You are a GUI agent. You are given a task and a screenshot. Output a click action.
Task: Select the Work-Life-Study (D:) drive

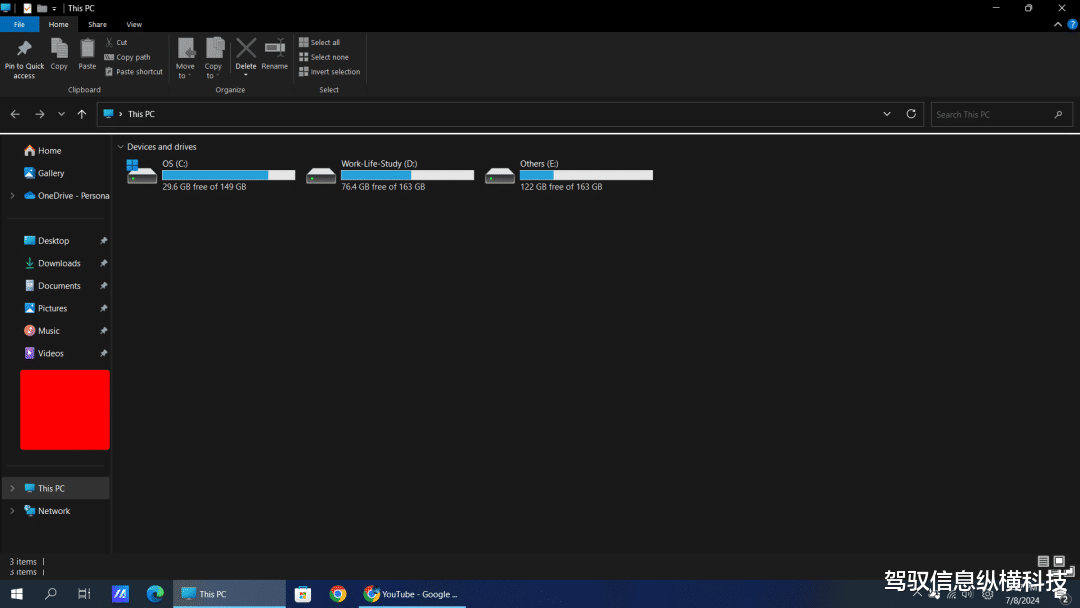click(x=390, y=175)
